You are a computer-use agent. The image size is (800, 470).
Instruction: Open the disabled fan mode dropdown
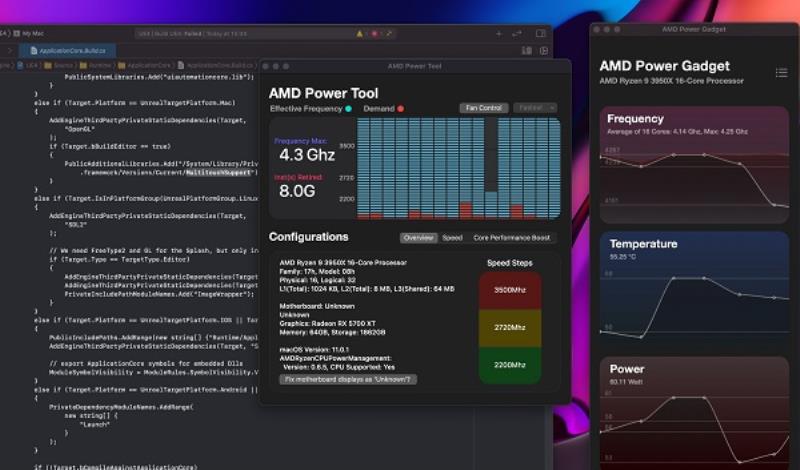tap(535, 108)
